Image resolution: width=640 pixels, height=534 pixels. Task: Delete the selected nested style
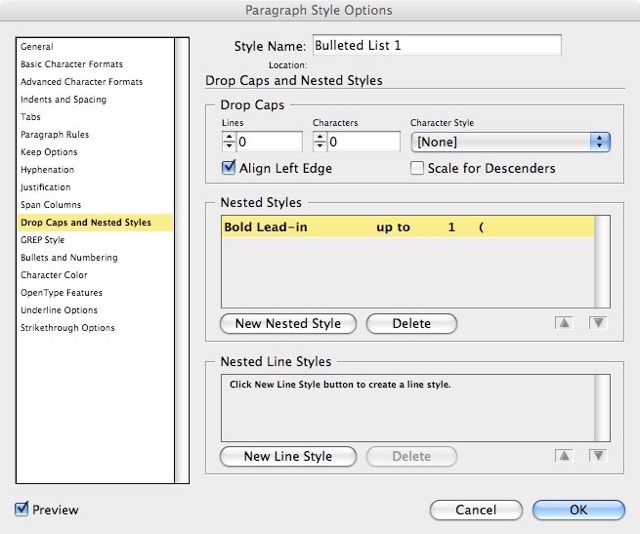click(x=411, y=323)
